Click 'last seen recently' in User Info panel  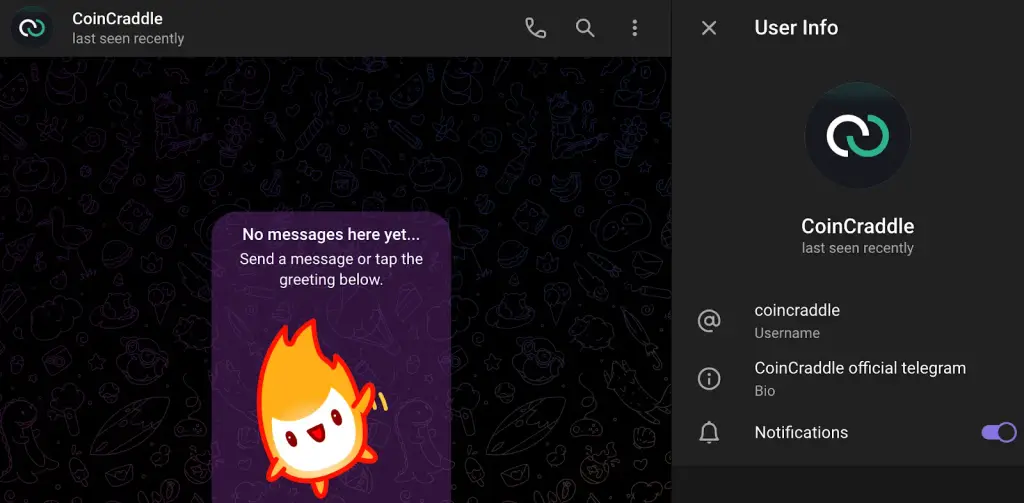coord(857,248)
